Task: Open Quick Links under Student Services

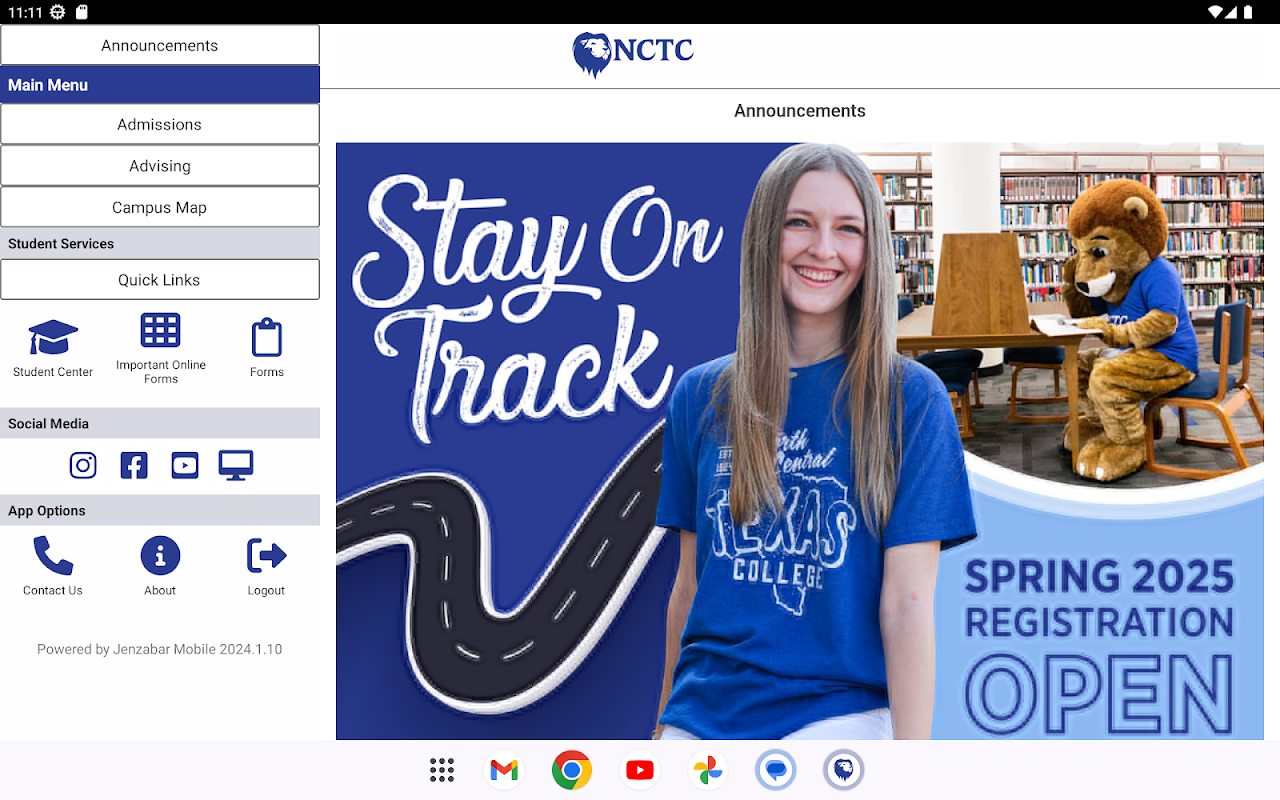Action: pos(160,280)
